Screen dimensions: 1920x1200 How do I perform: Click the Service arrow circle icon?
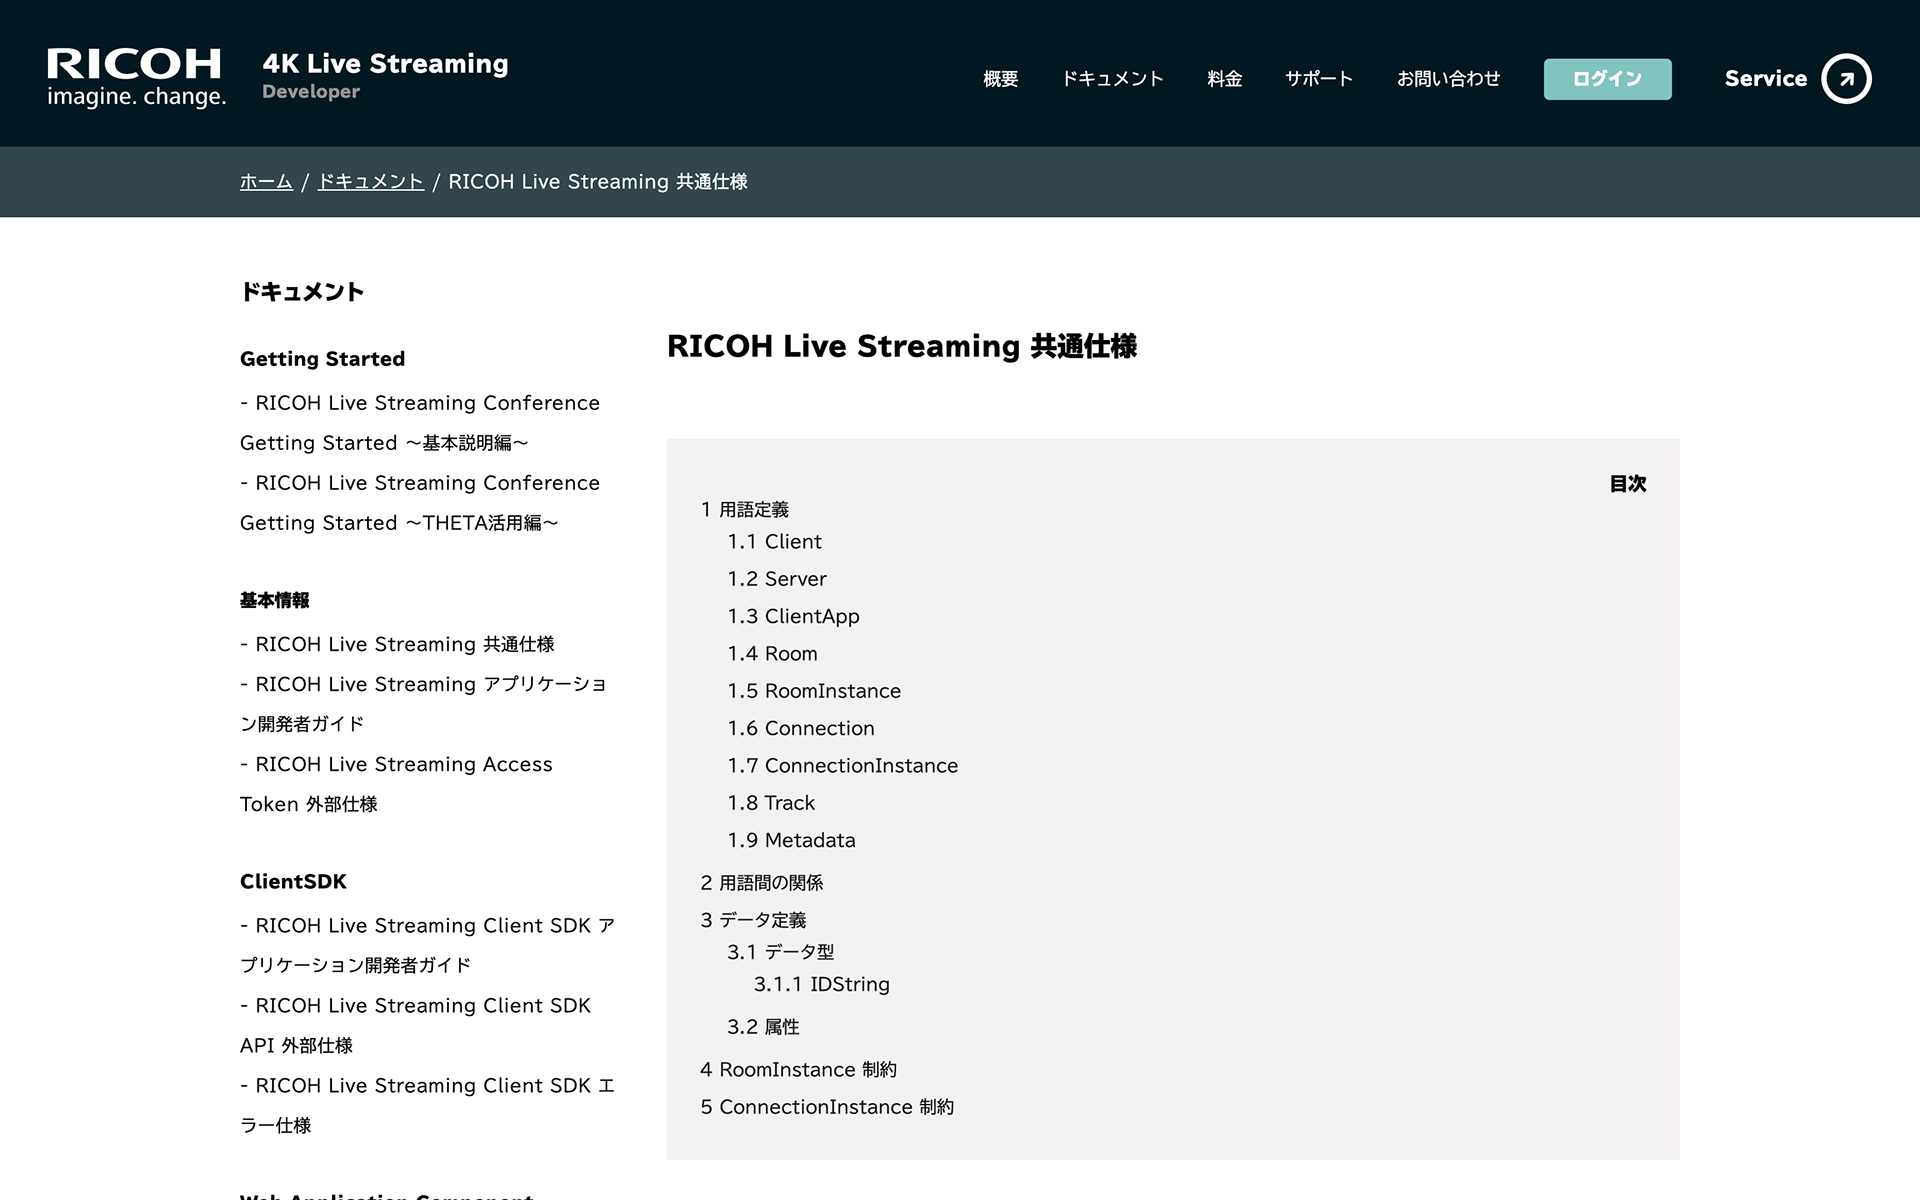[1845, 79]
